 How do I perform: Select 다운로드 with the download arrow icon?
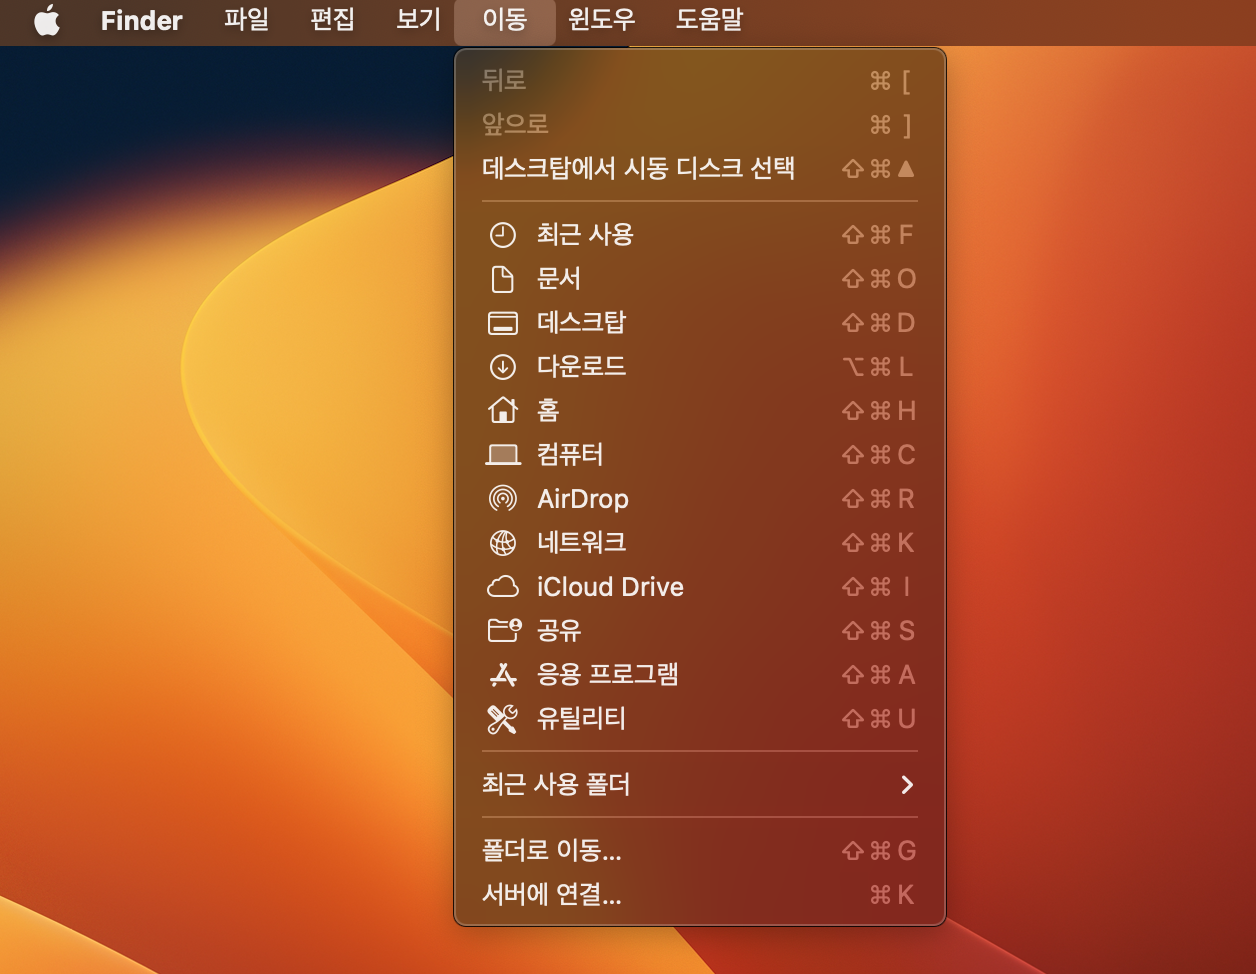tap(580, 367)
